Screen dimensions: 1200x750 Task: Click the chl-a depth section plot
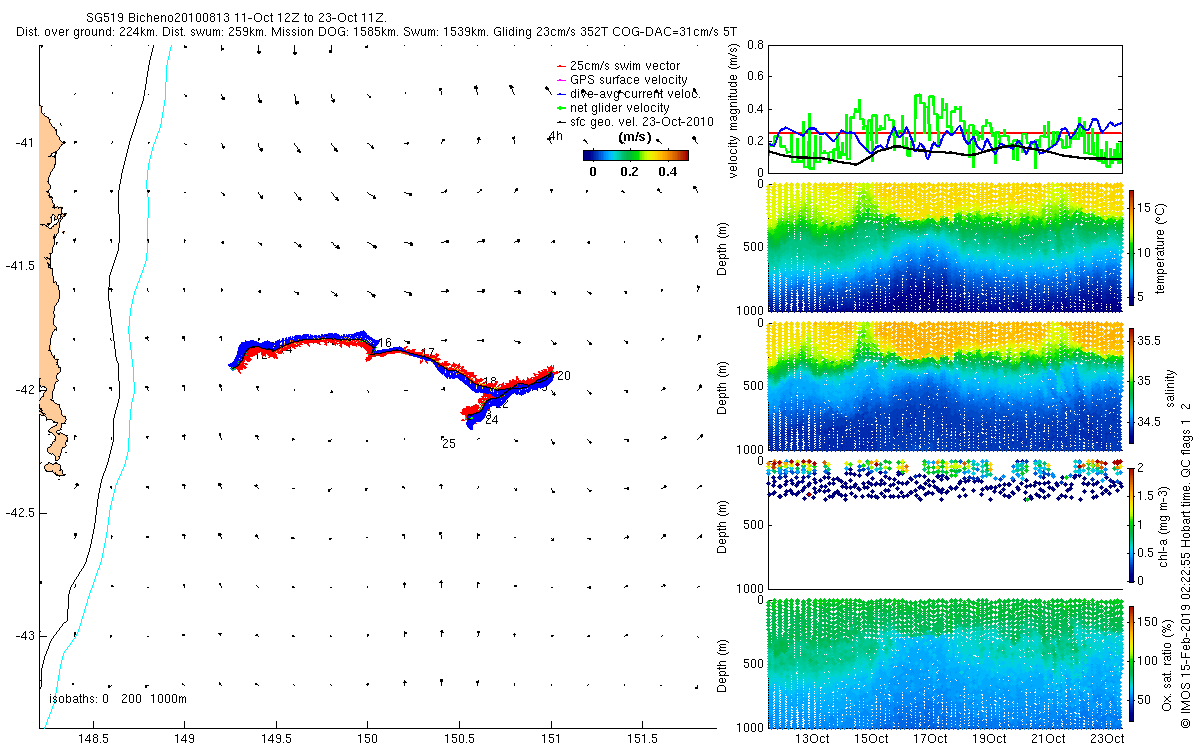(945, 524)
